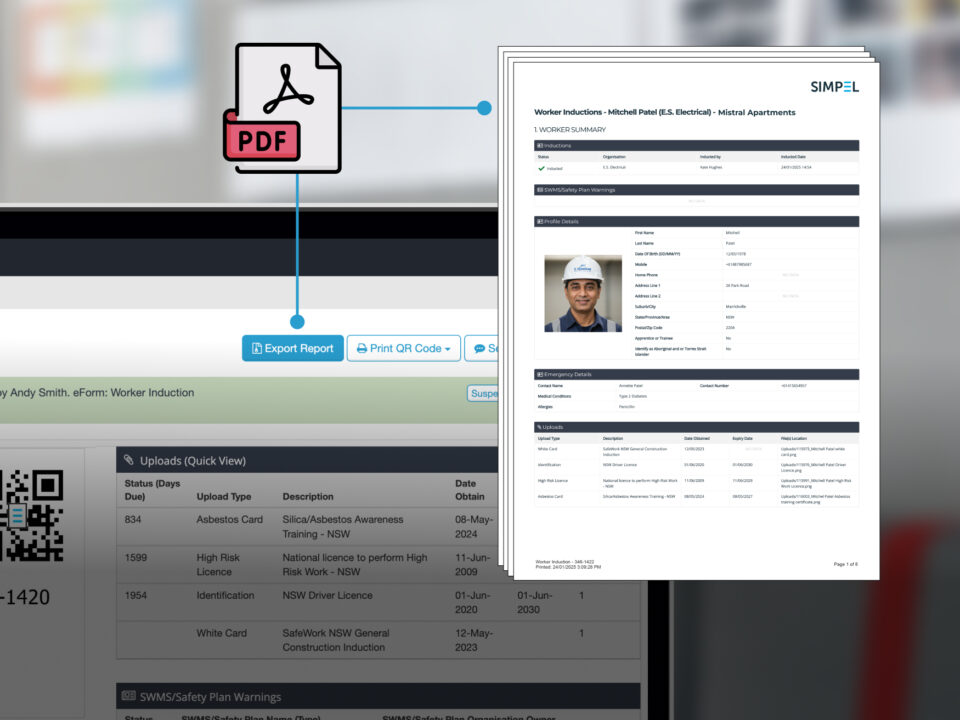This screenshot has width=960, height=720.
Task: Click the Export Report button
Action: pyautogui.click(x=293, y=348)
